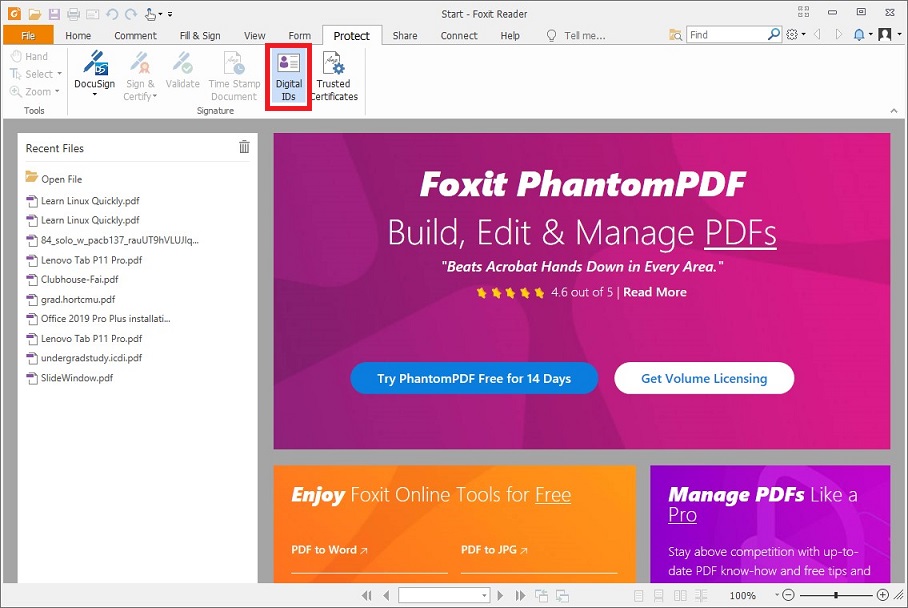Click the Get Volume Licensing button
The width and height of the screenshot is (908, 608).
point(704,378)
